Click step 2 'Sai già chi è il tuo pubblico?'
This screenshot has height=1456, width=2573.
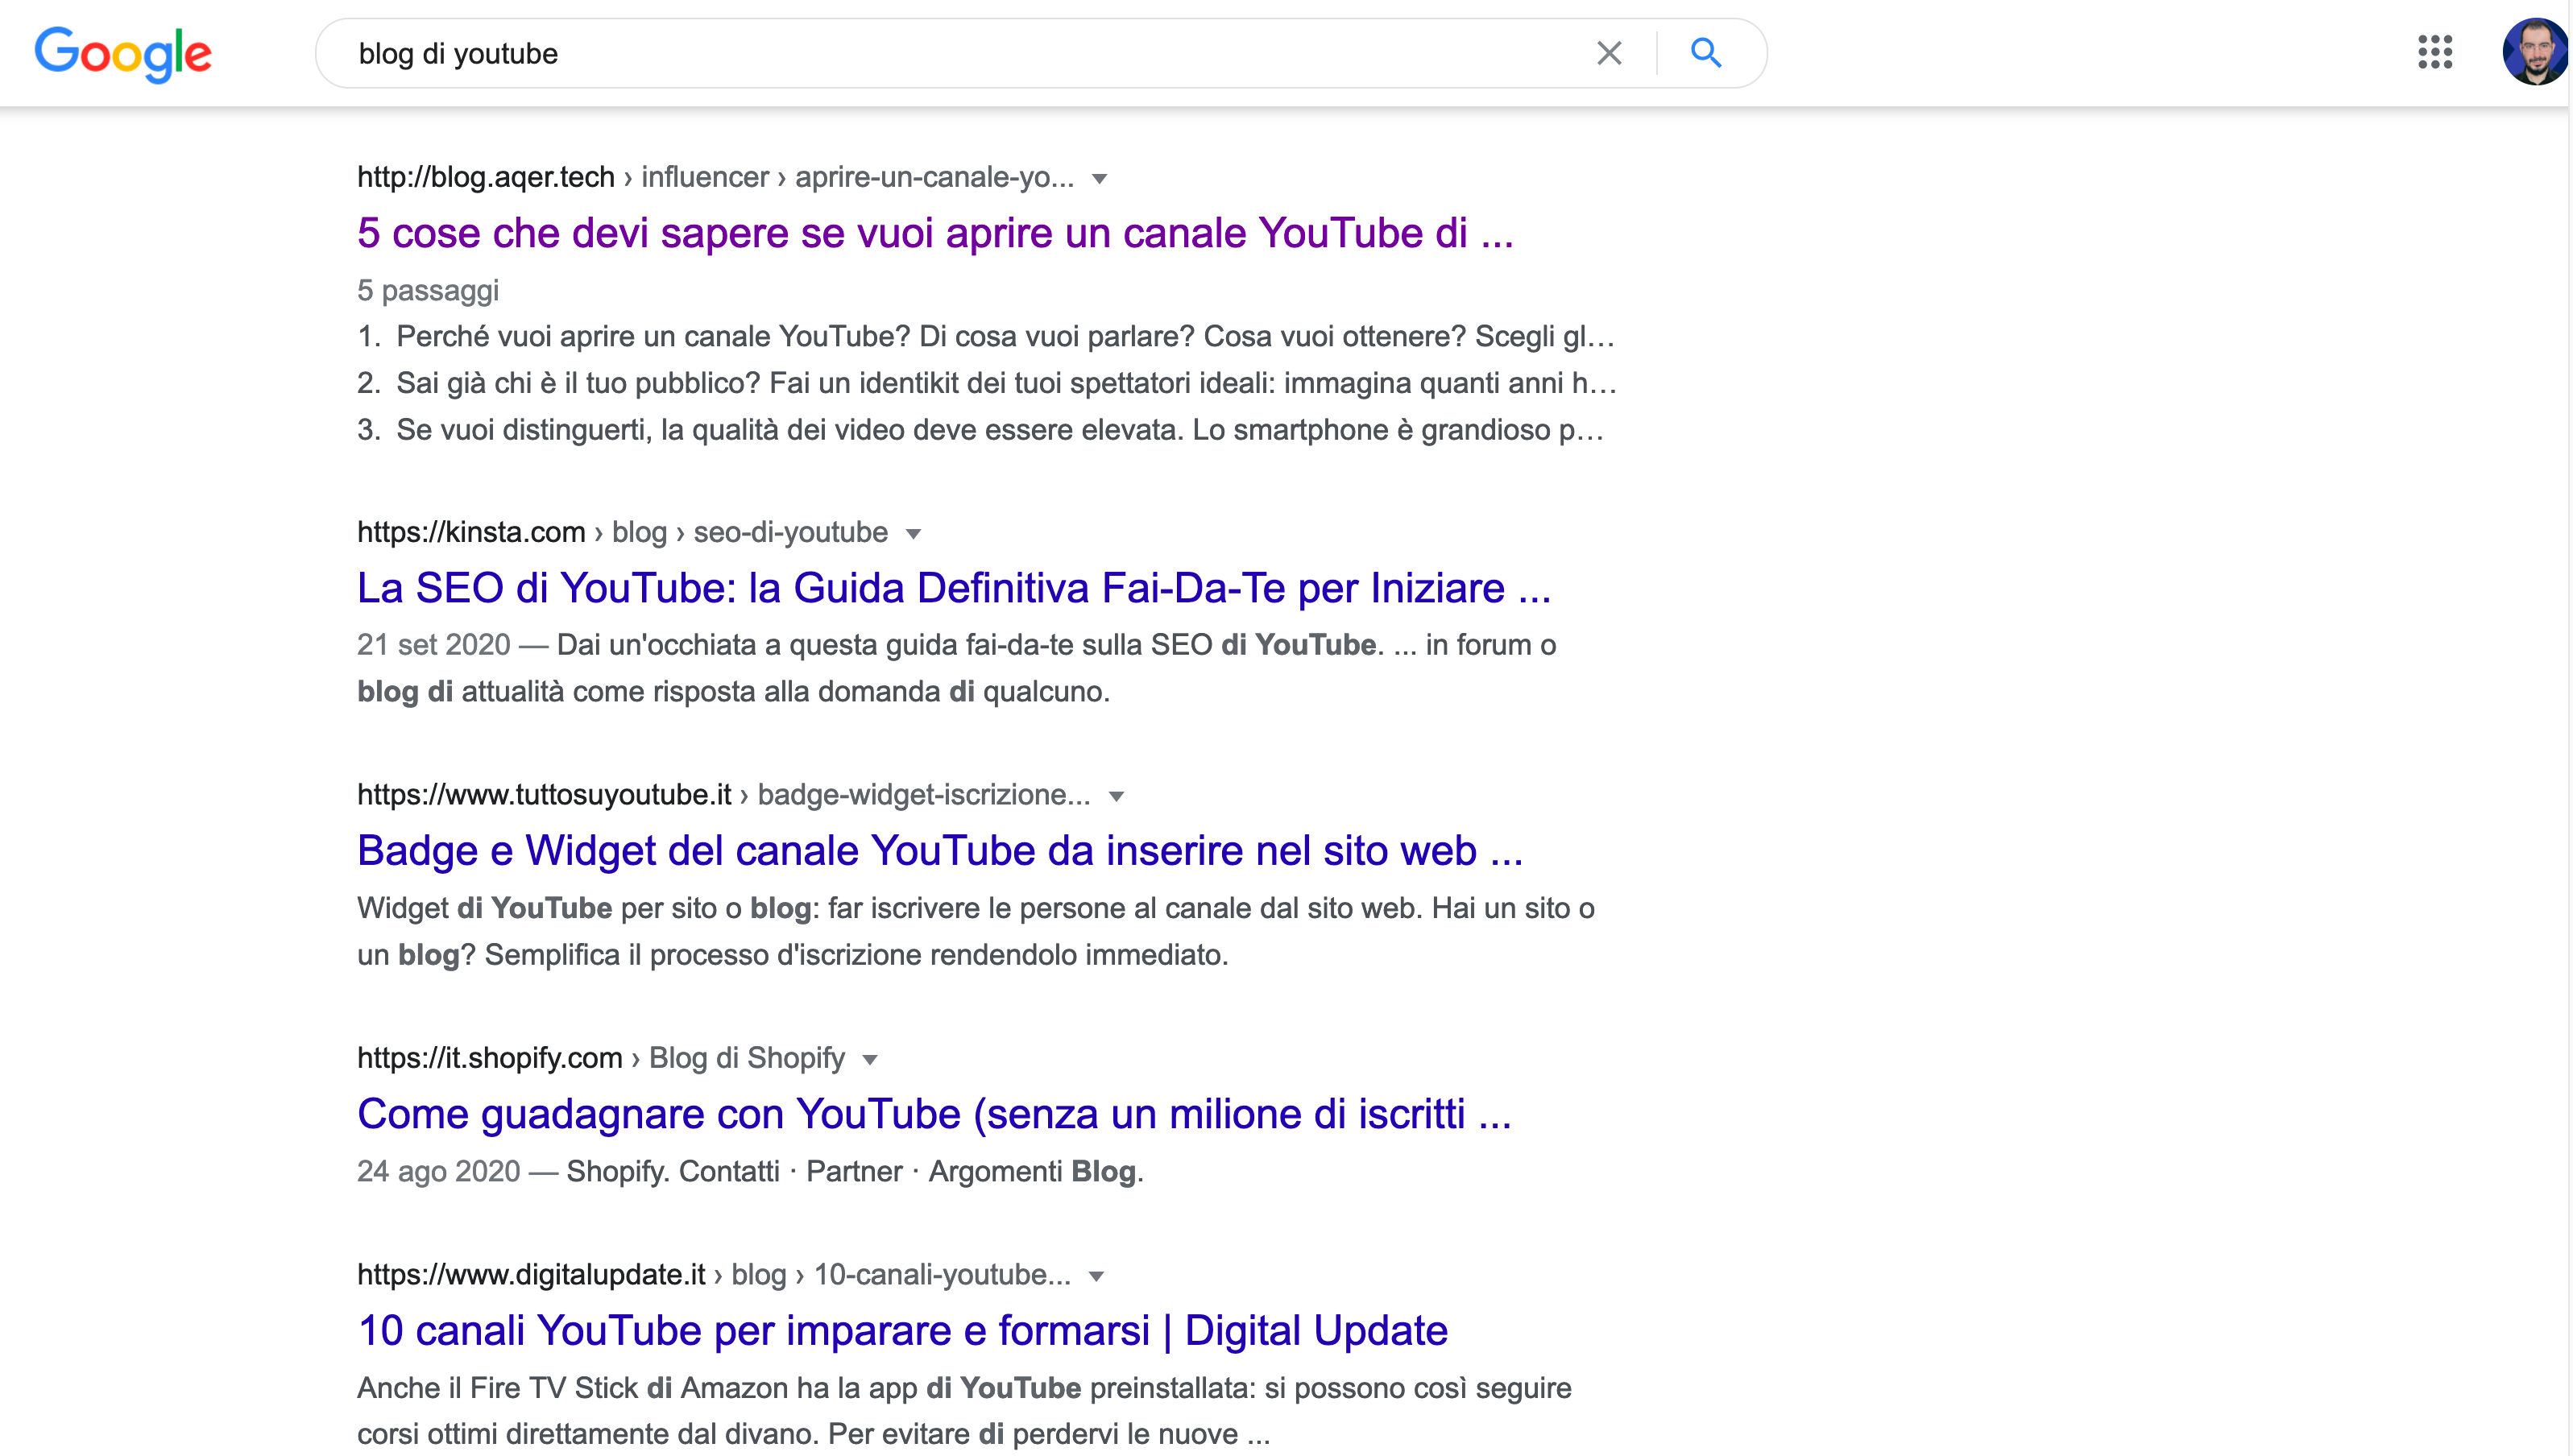click(987, 384)
